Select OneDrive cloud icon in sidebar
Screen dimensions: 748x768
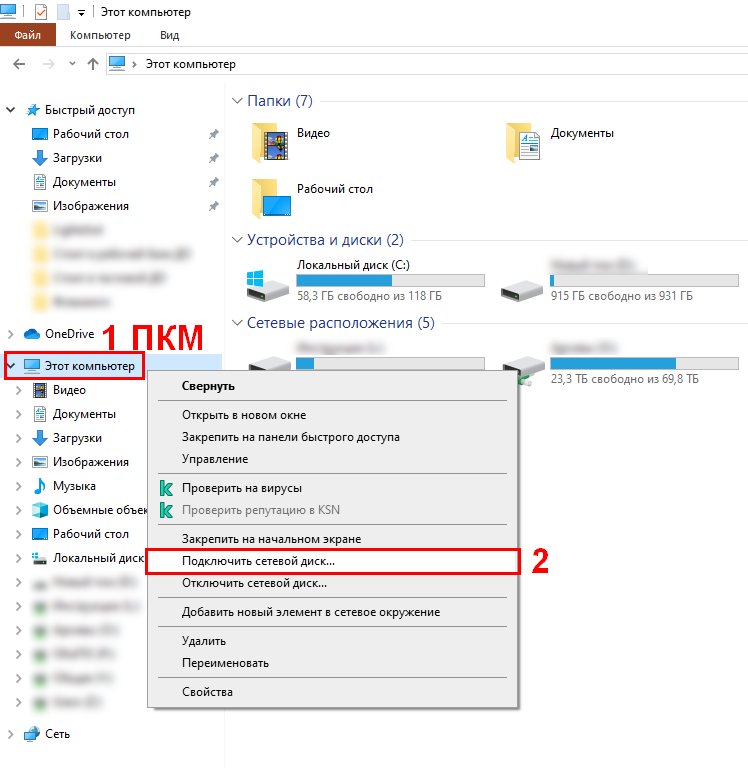click(x=31, y=334)
